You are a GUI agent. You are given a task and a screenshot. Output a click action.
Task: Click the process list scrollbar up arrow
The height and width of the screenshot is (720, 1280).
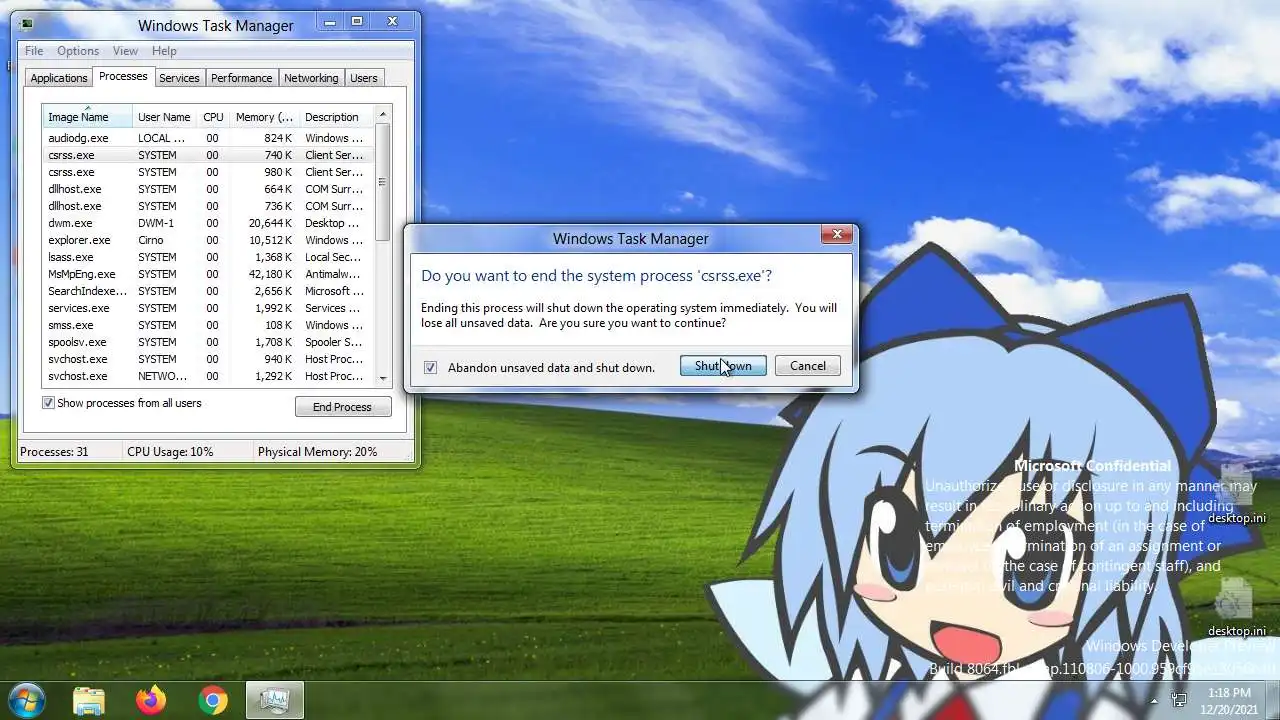(383, 113)
